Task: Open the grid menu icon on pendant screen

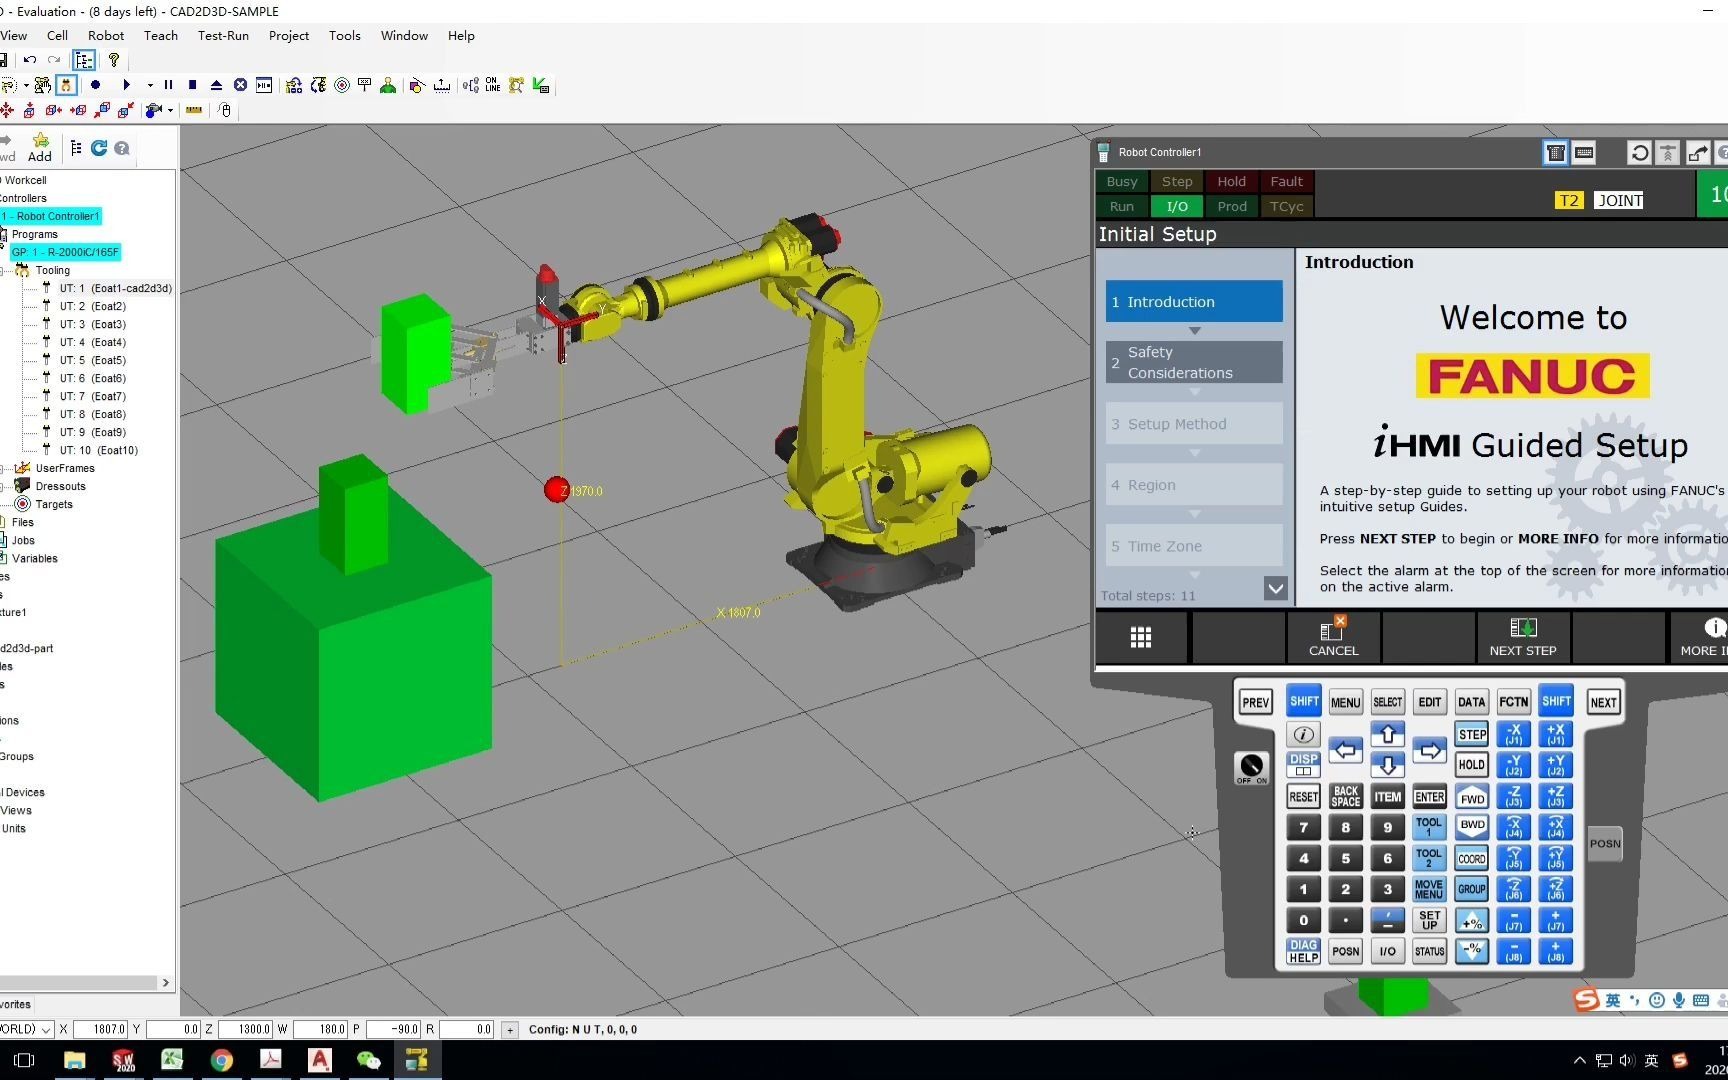Action: point(1141,637)
